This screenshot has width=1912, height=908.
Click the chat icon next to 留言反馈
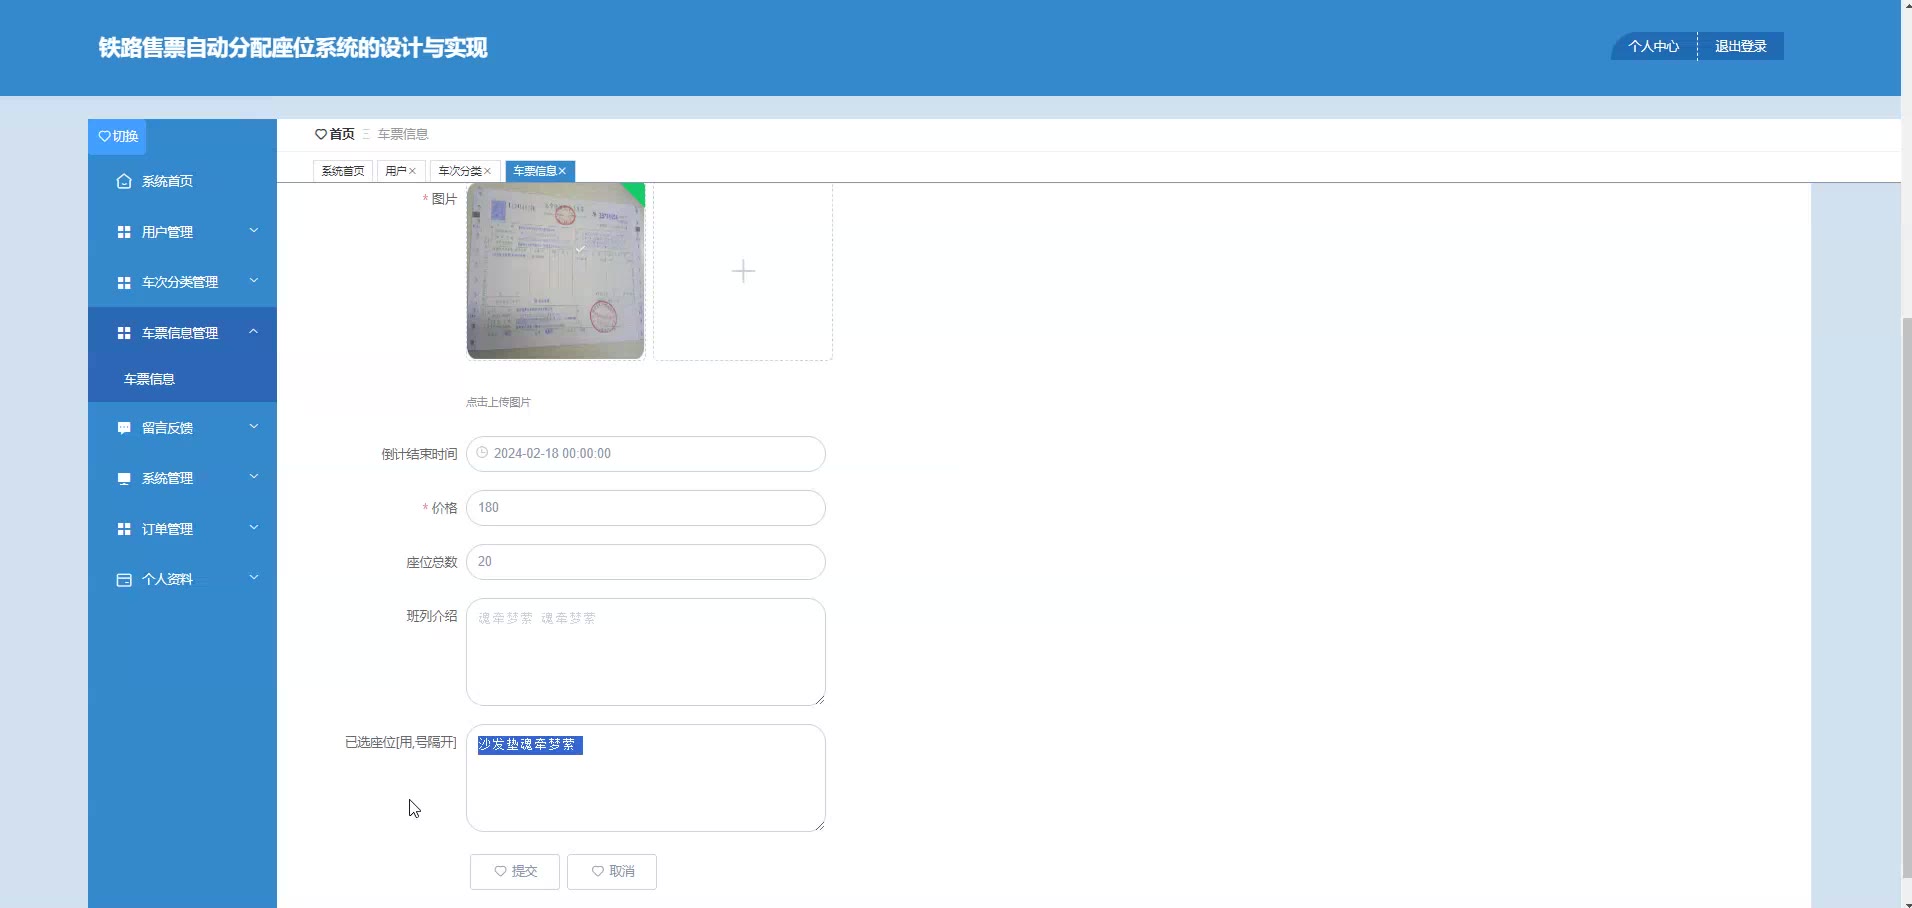[x=124, y=428]
